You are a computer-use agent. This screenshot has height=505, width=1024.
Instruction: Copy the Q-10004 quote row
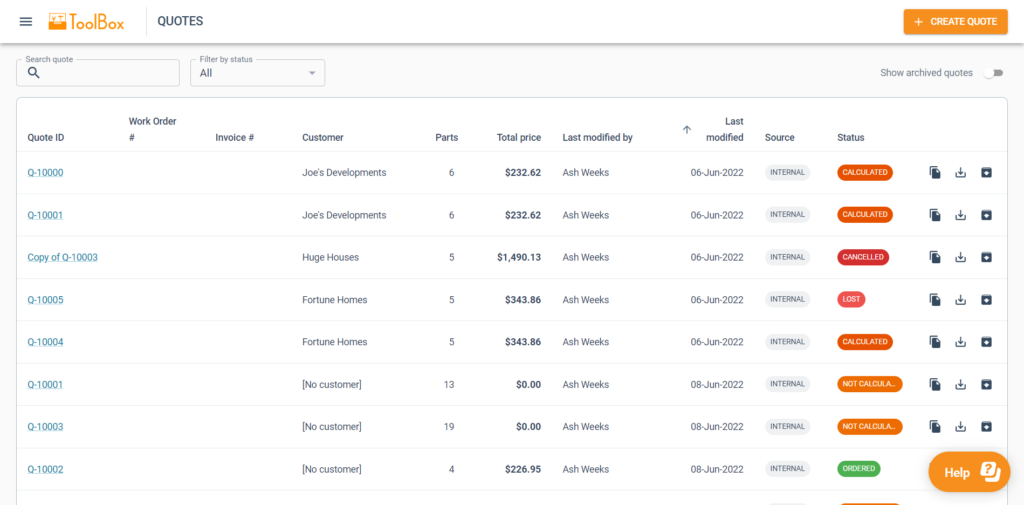(935, 342)
